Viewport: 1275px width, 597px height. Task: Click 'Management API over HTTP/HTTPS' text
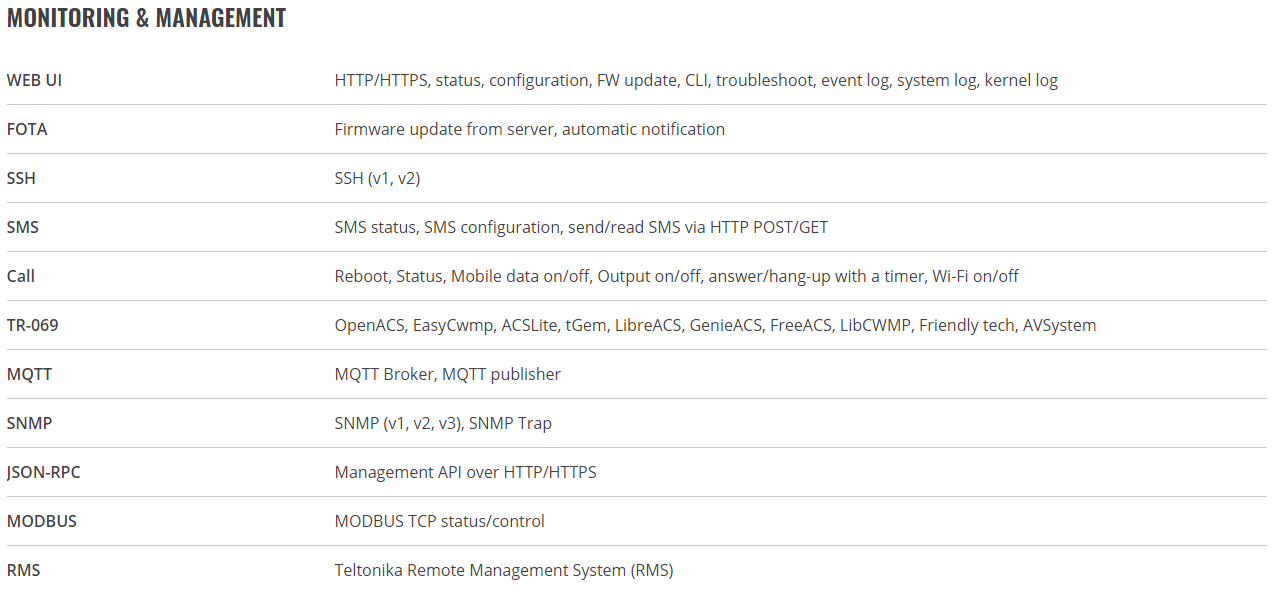coord(465,472)
